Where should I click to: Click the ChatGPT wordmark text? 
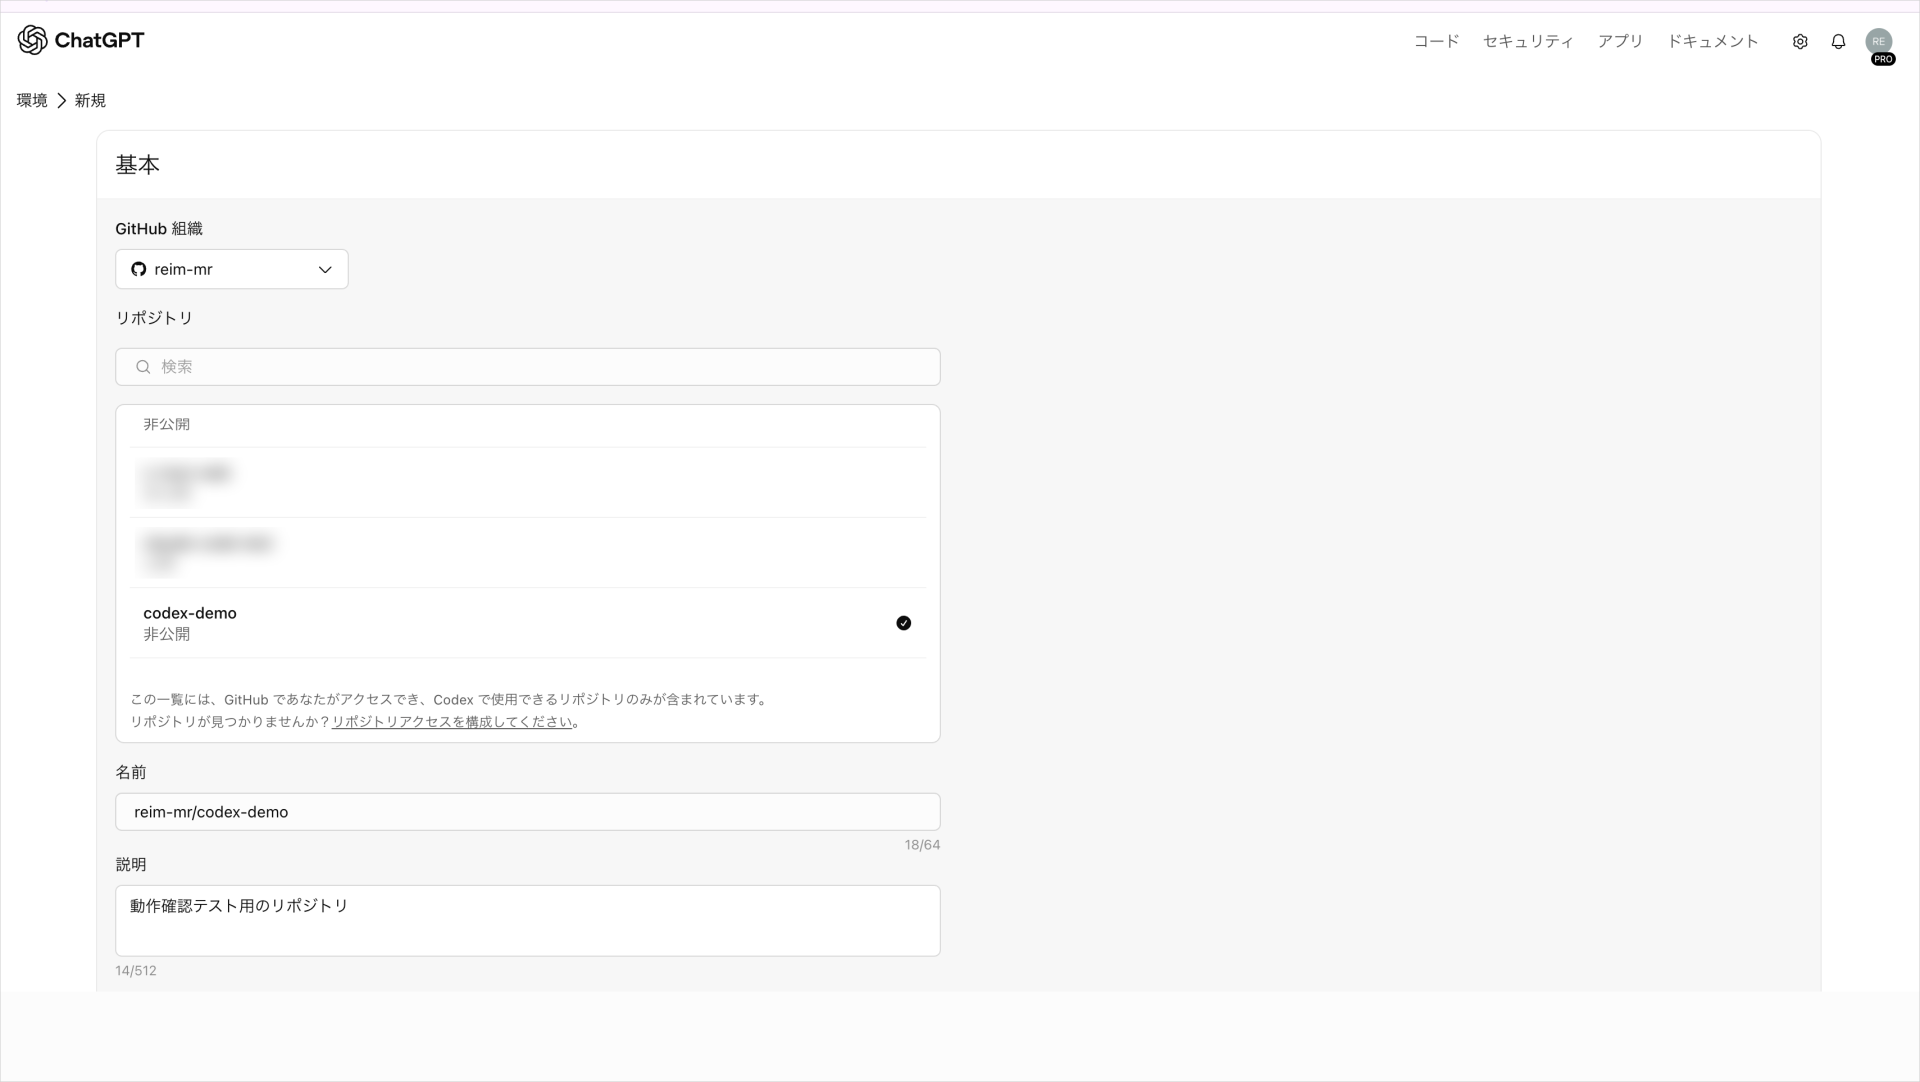point(99,40)
